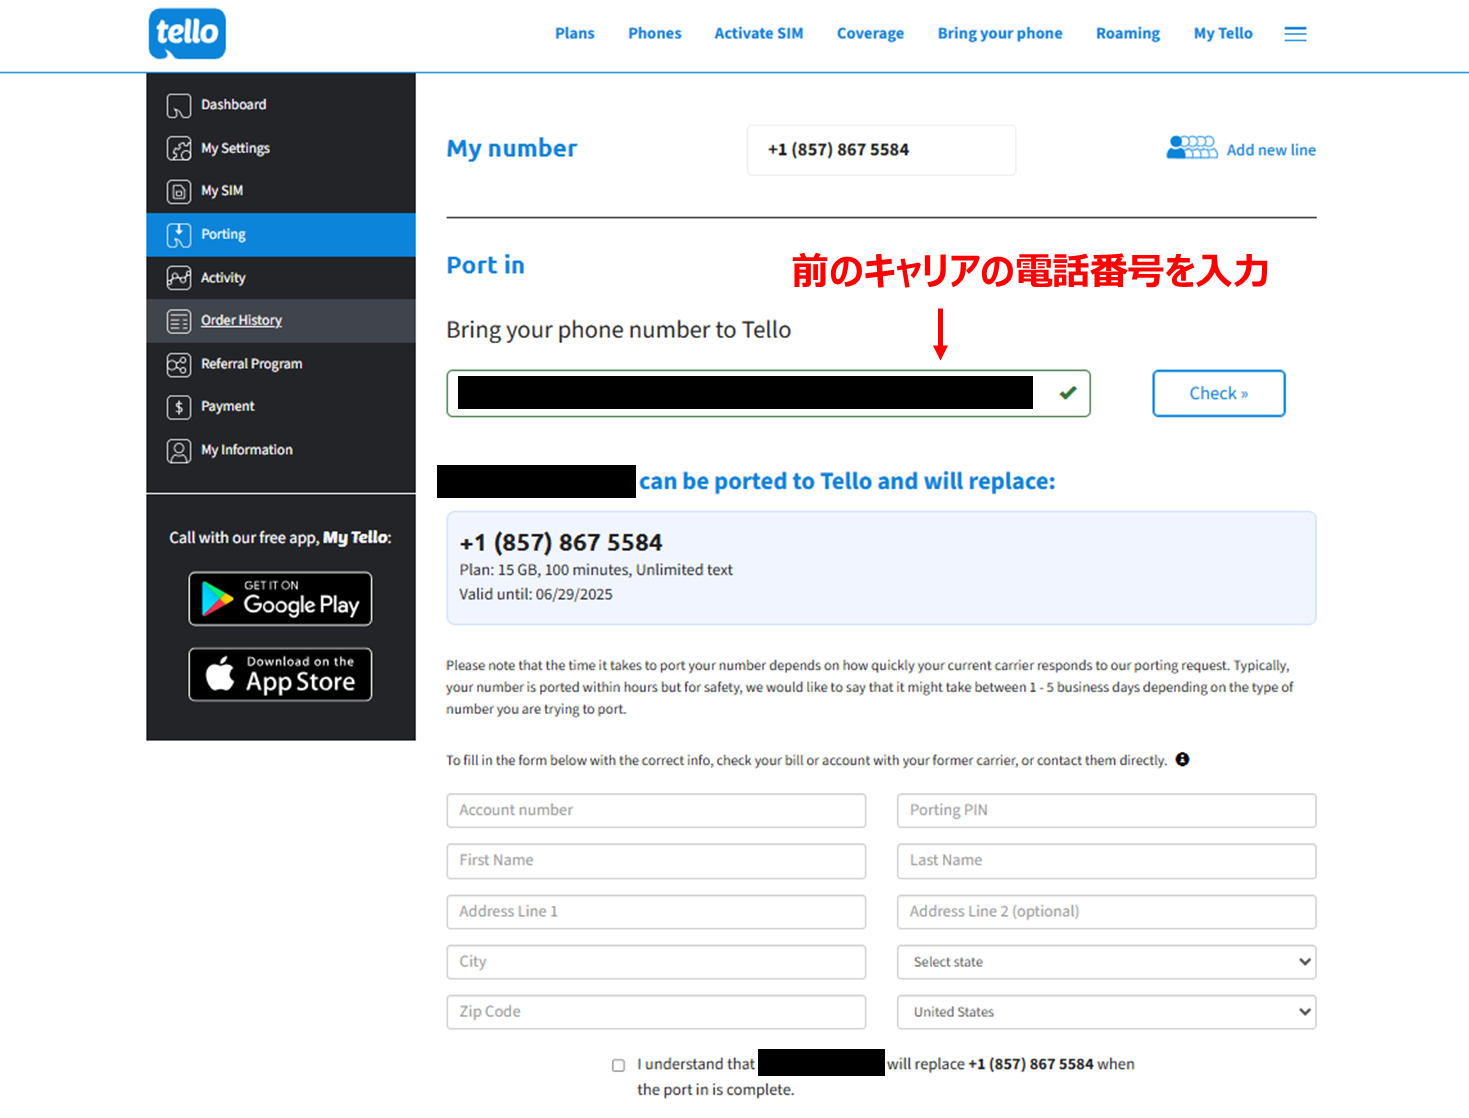Click the Order History sidebar icon
The height and width of the screenshot is (1118, 1469).
pyautogui.click(x=179, y=321)
